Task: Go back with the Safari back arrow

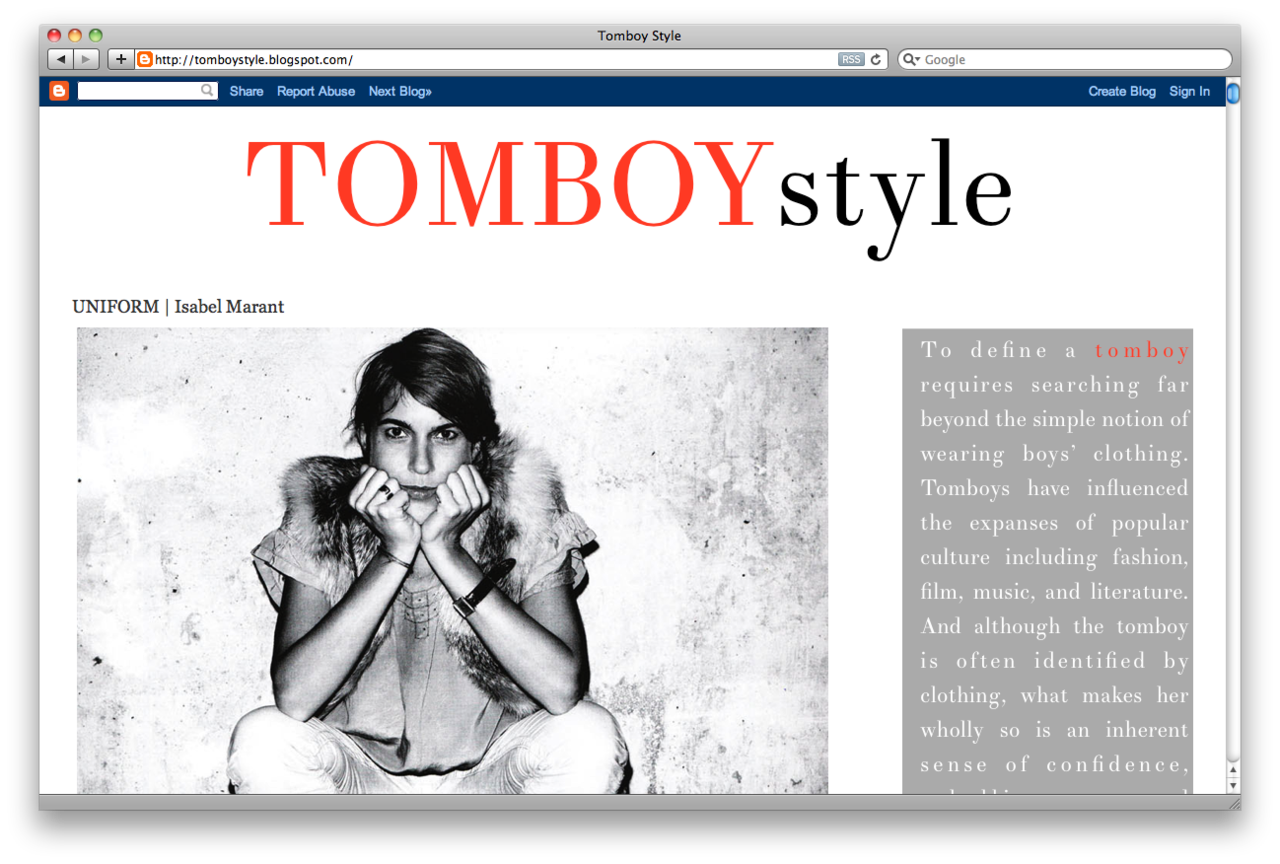Action: pyautogui.click(x=61, y=60)
